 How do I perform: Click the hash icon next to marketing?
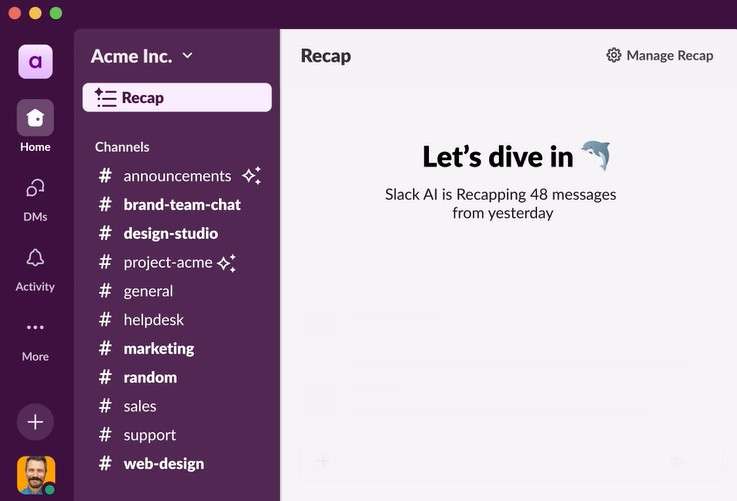point(105,348)
